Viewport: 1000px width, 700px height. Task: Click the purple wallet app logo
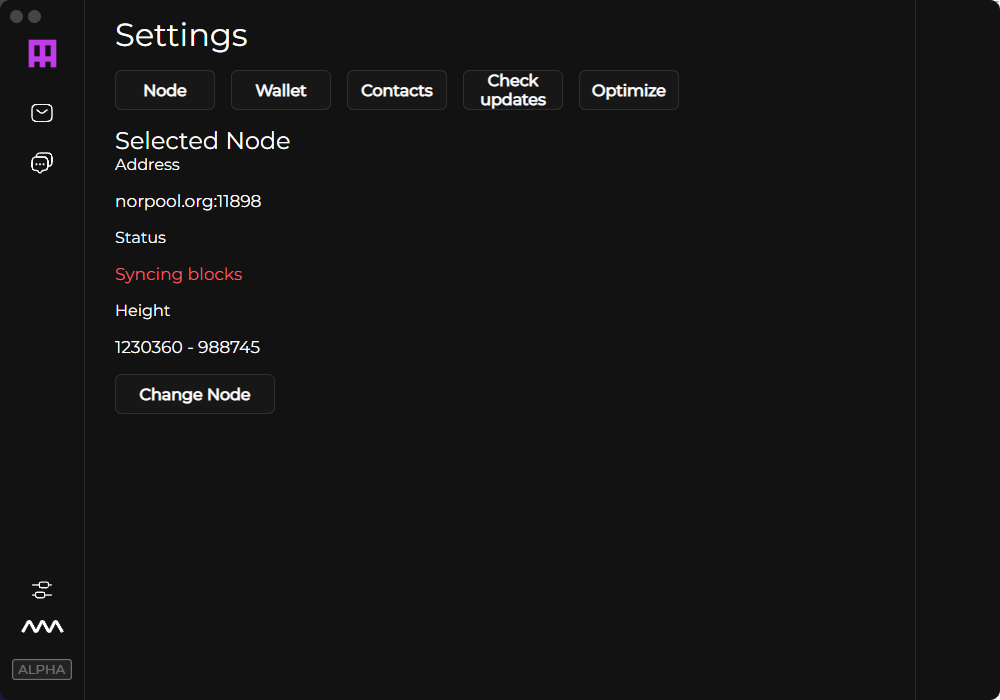coord(42,54)
